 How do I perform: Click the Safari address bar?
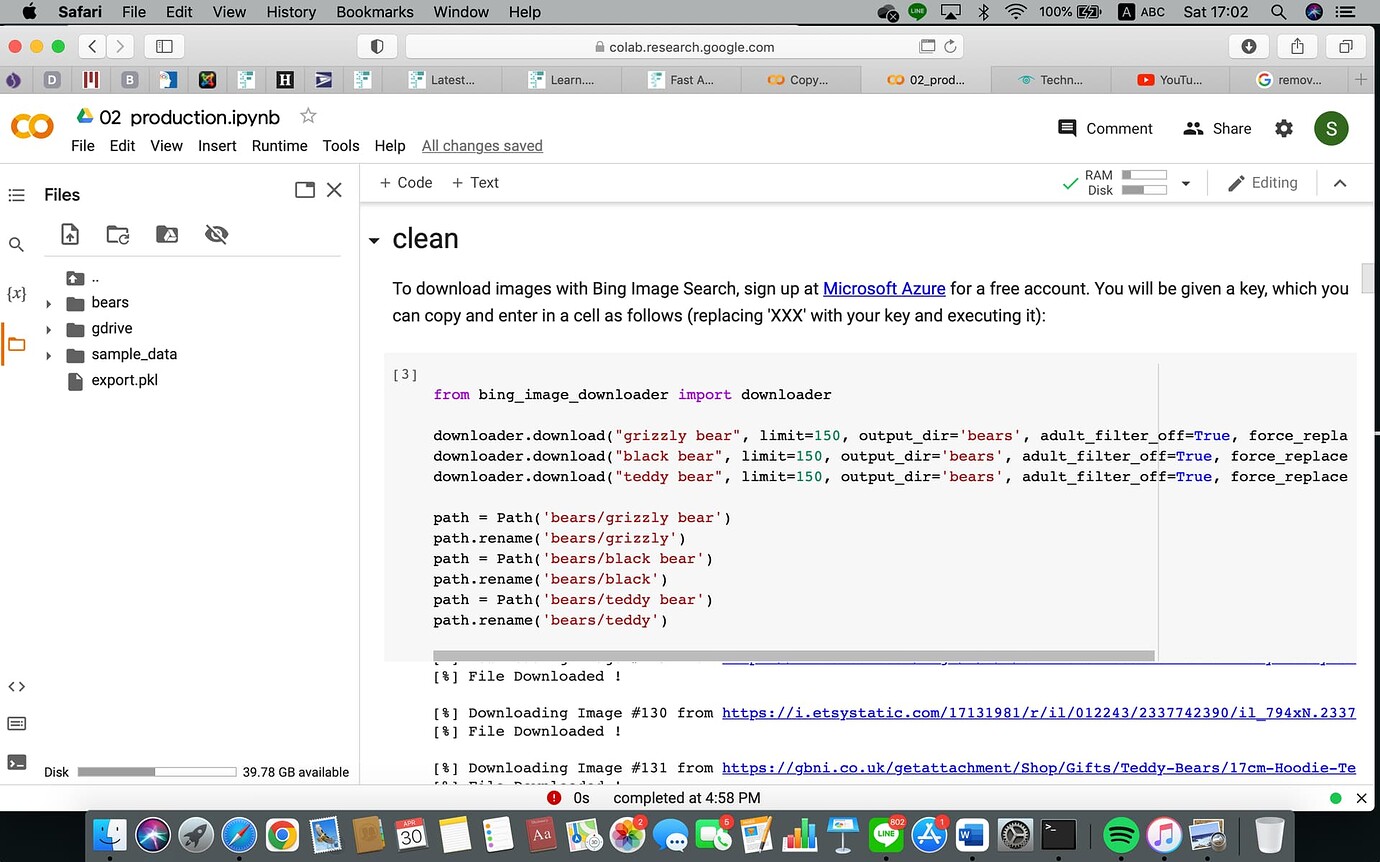point(684,46)
